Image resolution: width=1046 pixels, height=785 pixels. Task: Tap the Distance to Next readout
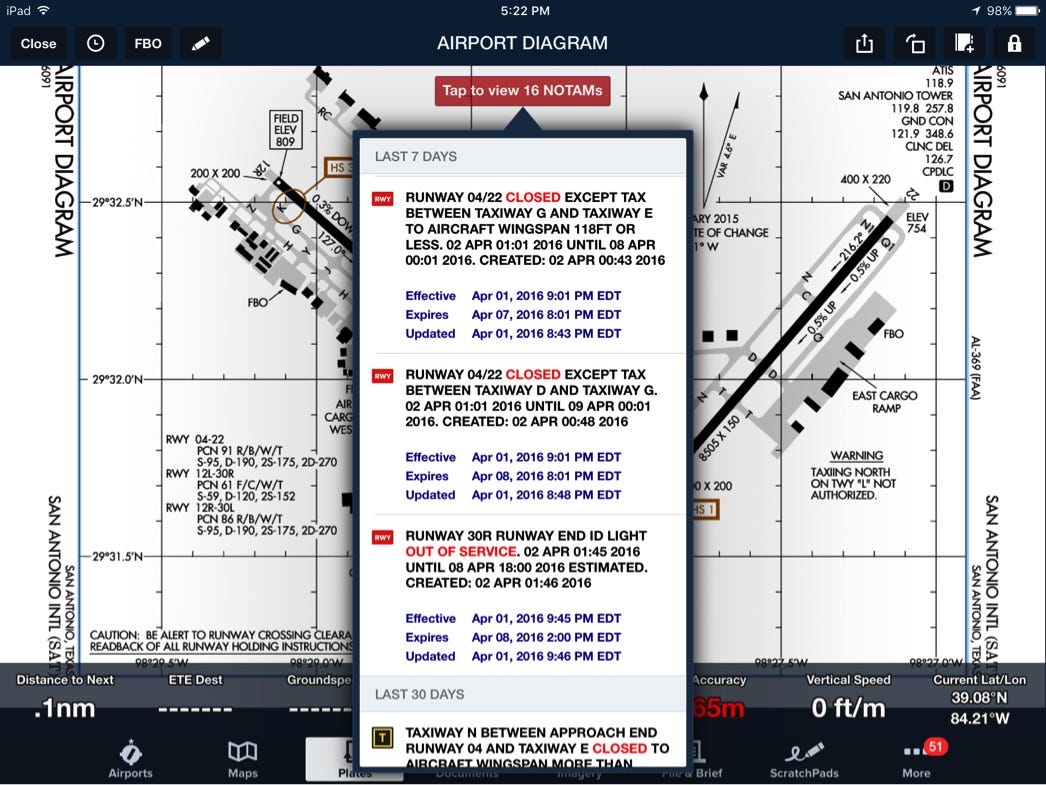[65, 698]
